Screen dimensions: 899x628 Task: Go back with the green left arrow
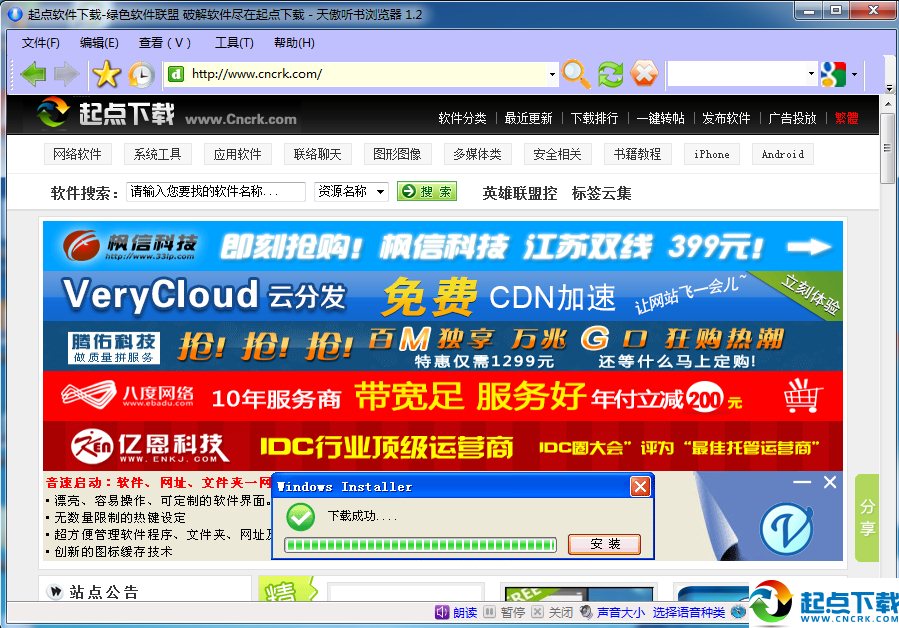pos(33,74)
